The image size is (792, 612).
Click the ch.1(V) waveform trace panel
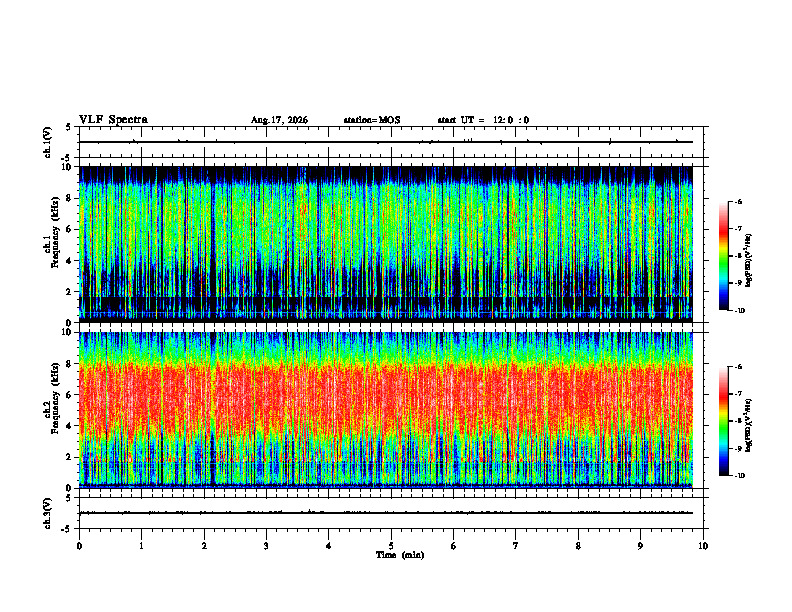coord(391,142)
